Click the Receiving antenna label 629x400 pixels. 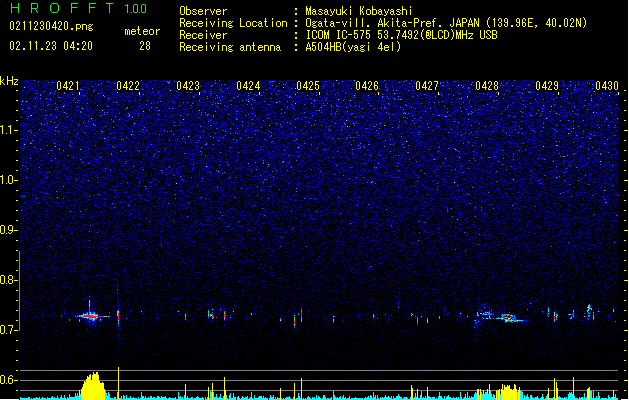[230, 47]
